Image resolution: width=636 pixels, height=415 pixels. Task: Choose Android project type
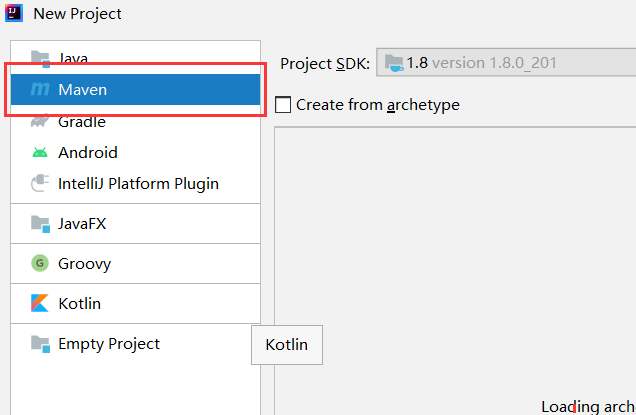tap(135, 153)
